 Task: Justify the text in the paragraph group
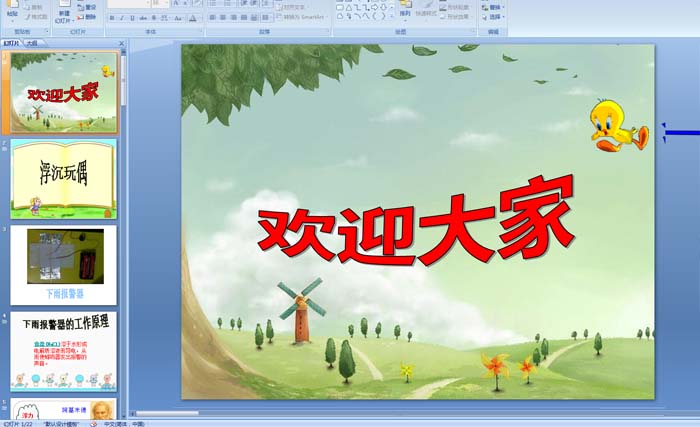coord(244,17)
